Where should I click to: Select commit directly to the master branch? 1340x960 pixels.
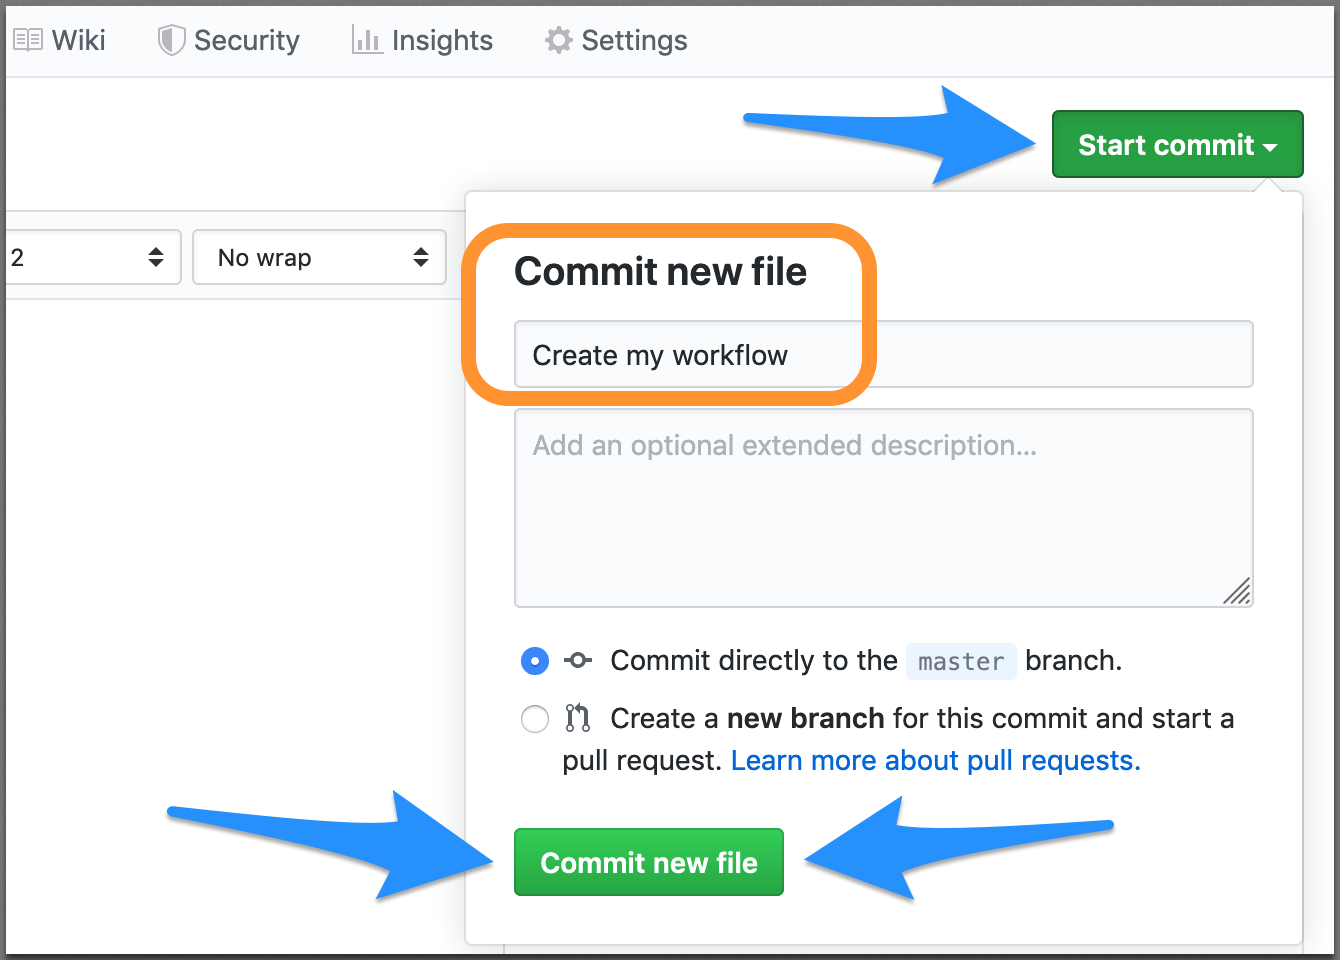click(535, 660)
